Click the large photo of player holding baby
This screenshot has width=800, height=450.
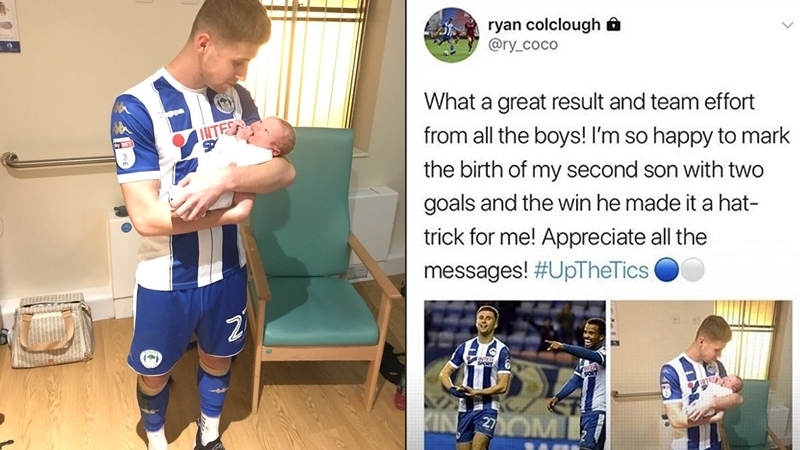(x=203, y=225)
